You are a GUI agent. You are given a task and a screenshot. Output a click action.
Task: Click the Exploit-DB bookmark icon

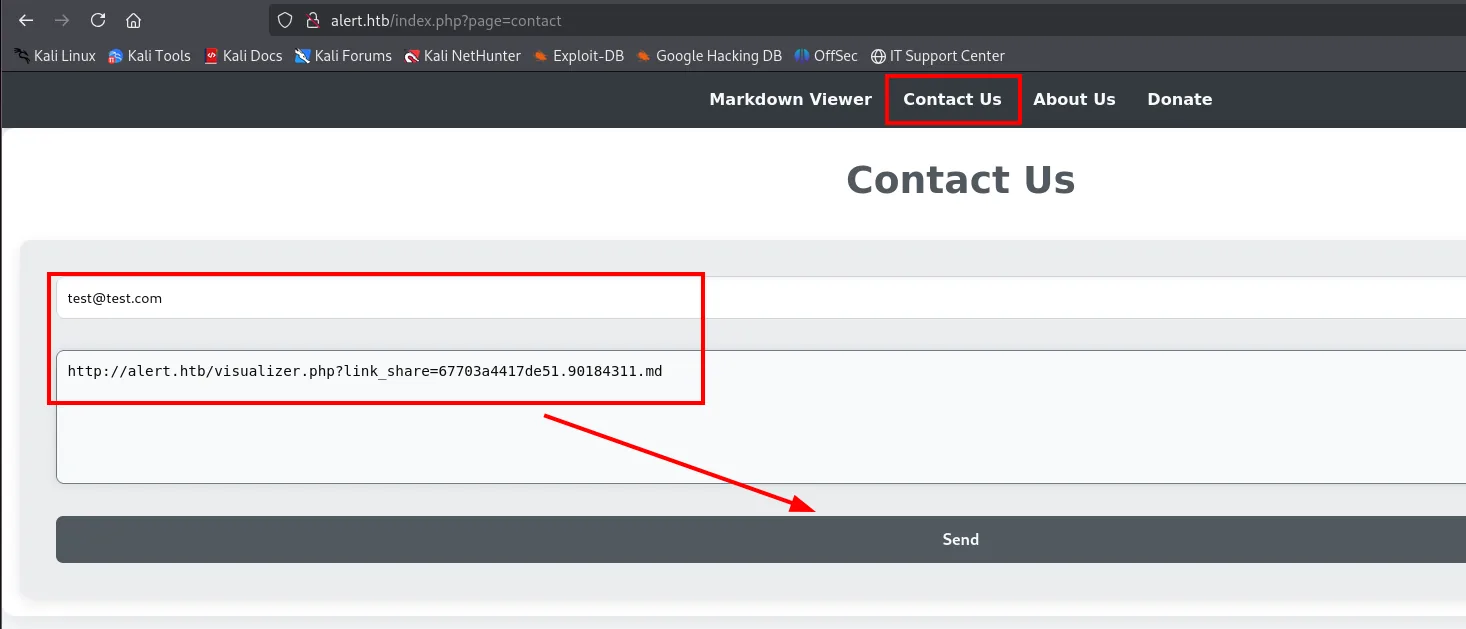pos(541,56)
